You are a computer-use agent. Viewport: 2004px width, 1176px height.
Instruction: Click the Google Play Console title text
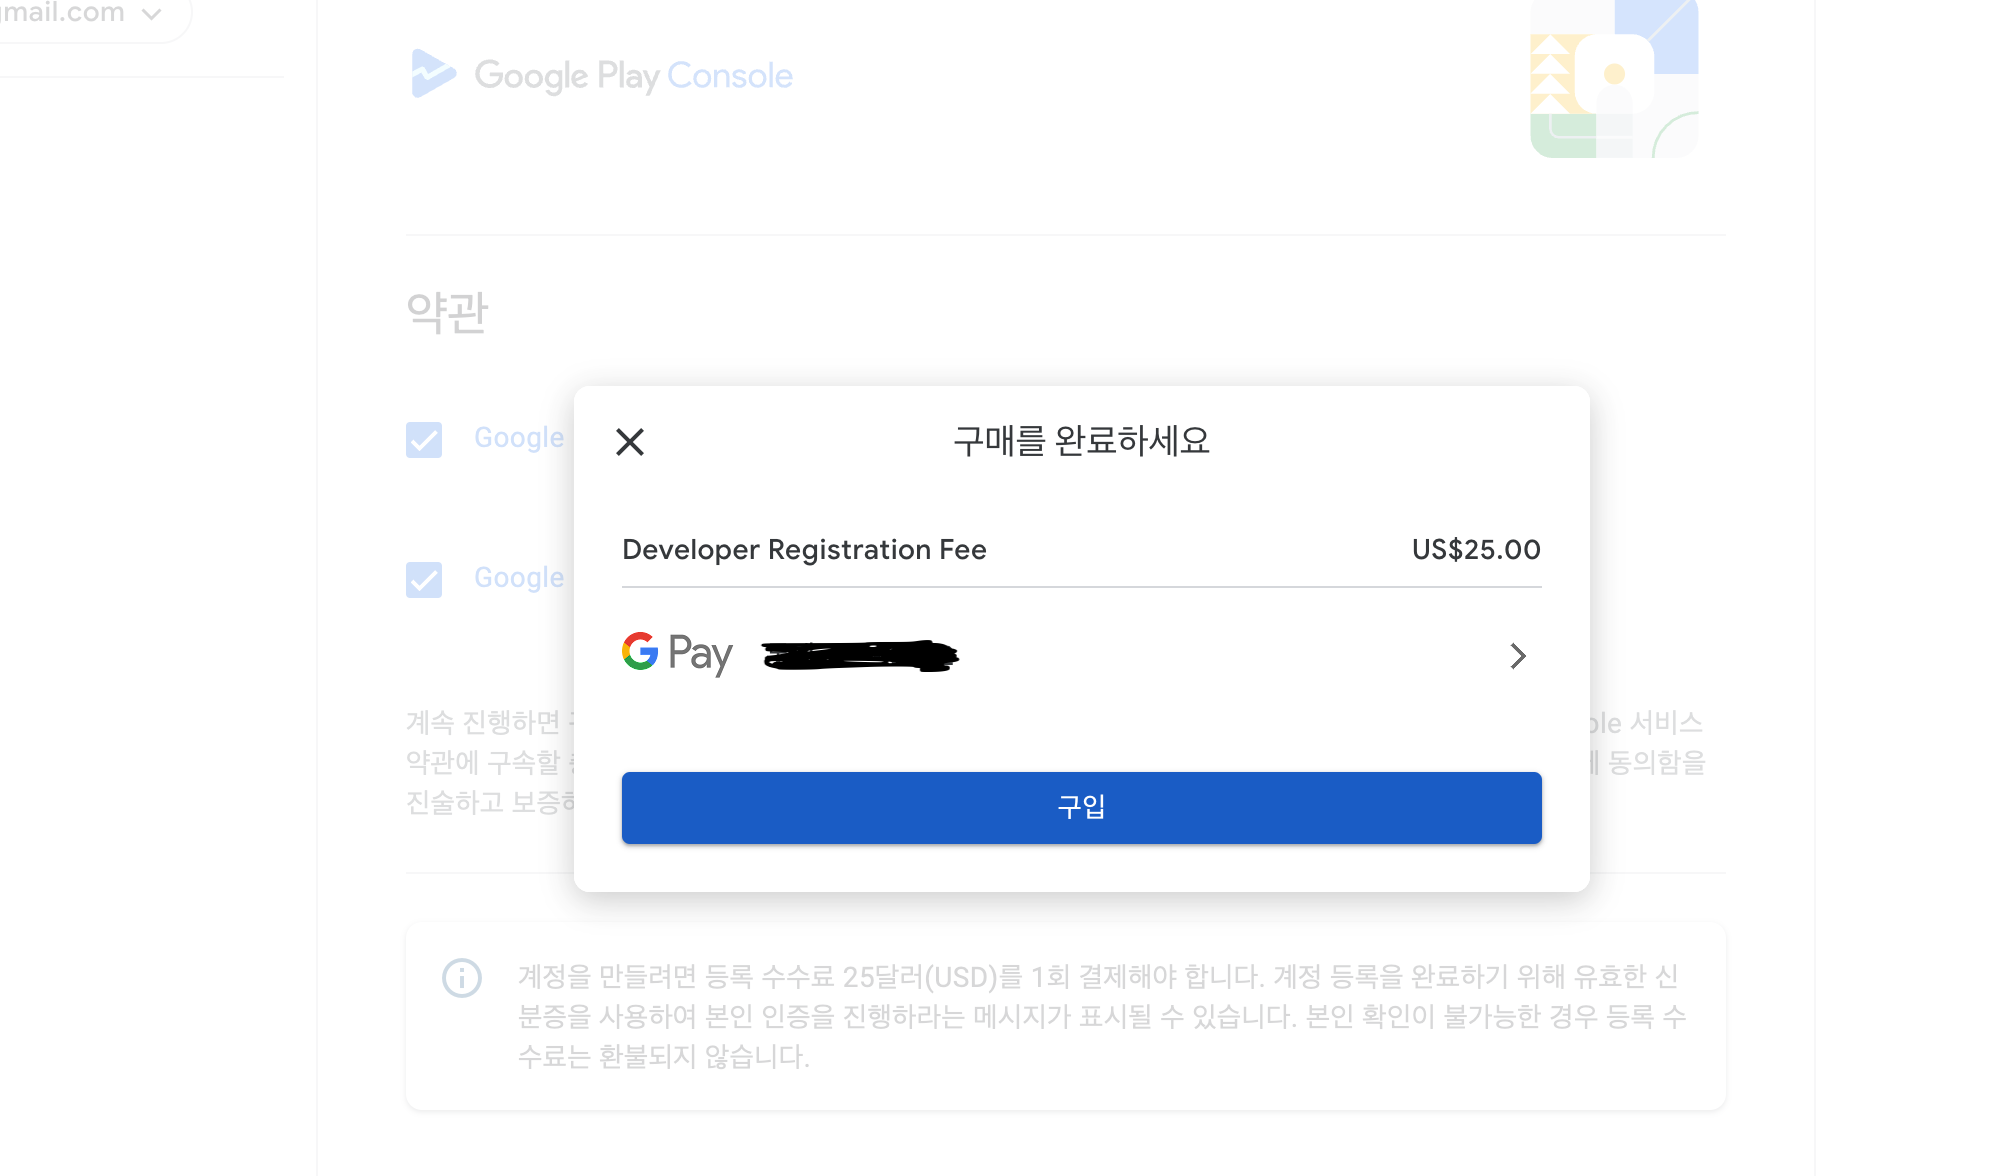pos(633,76)
